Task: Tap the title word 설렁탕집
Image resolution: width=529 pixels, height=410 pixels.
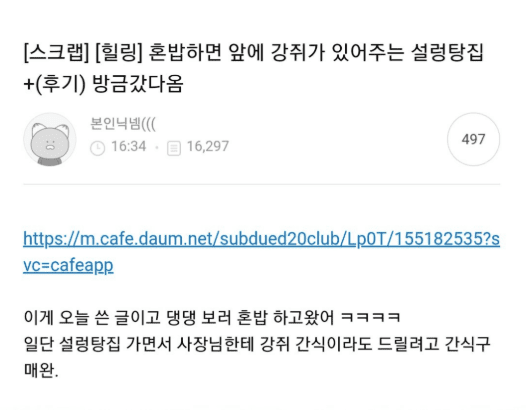Action: coord(448,53)
